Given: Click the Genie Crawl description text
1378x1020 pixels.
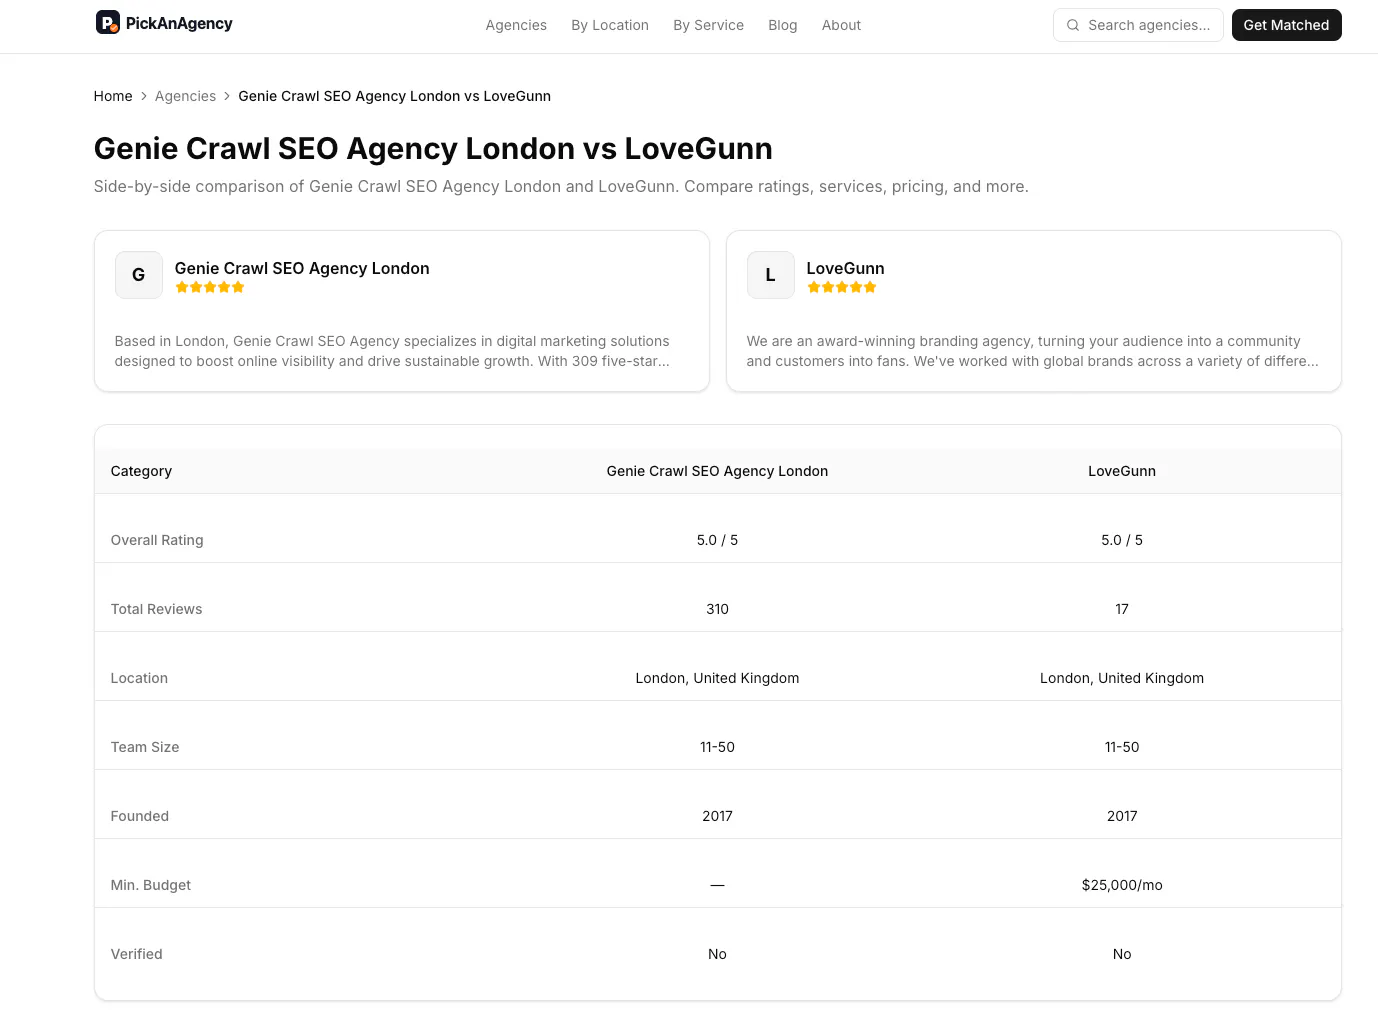Looking at the screenshot, I should [x=392, y=351].
